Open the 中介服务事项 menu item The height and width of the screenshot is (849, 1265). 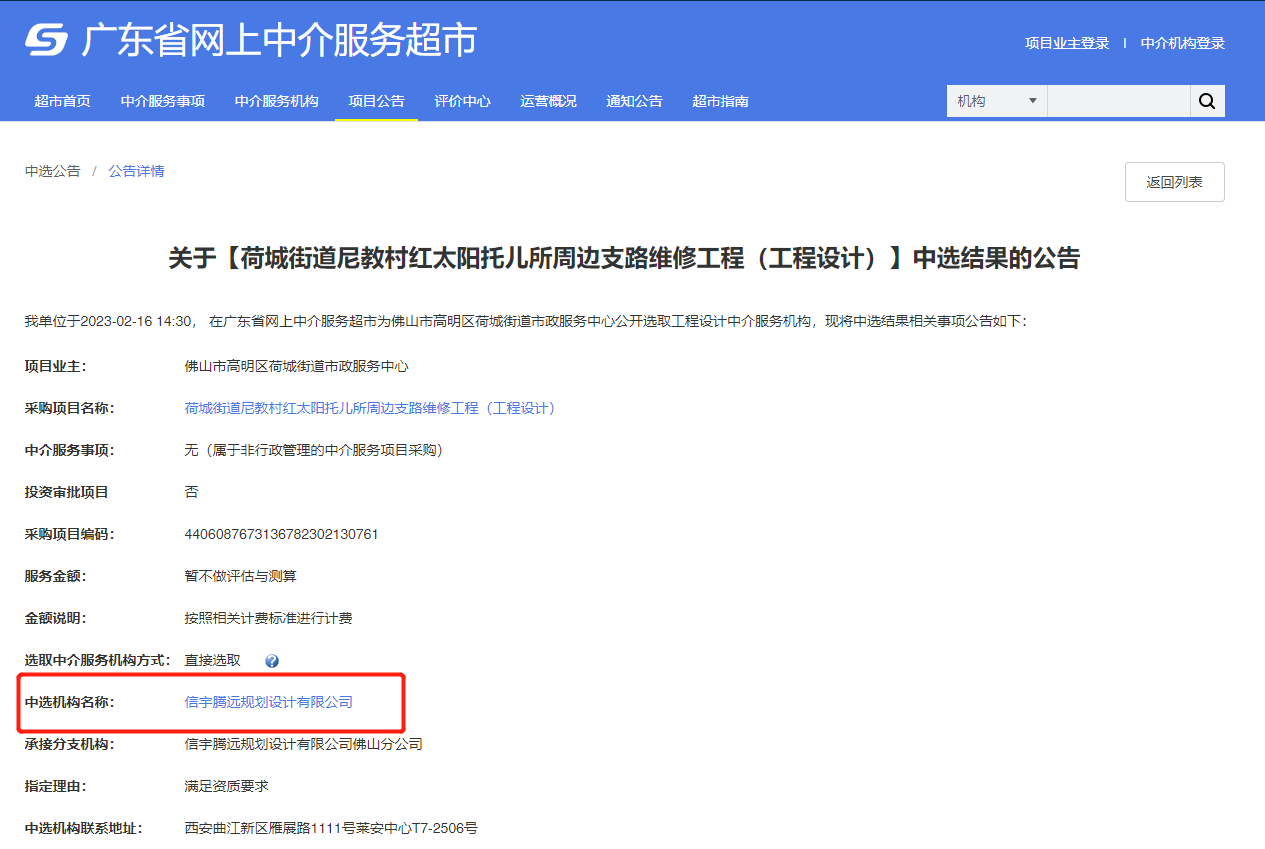tap(162, 100)
